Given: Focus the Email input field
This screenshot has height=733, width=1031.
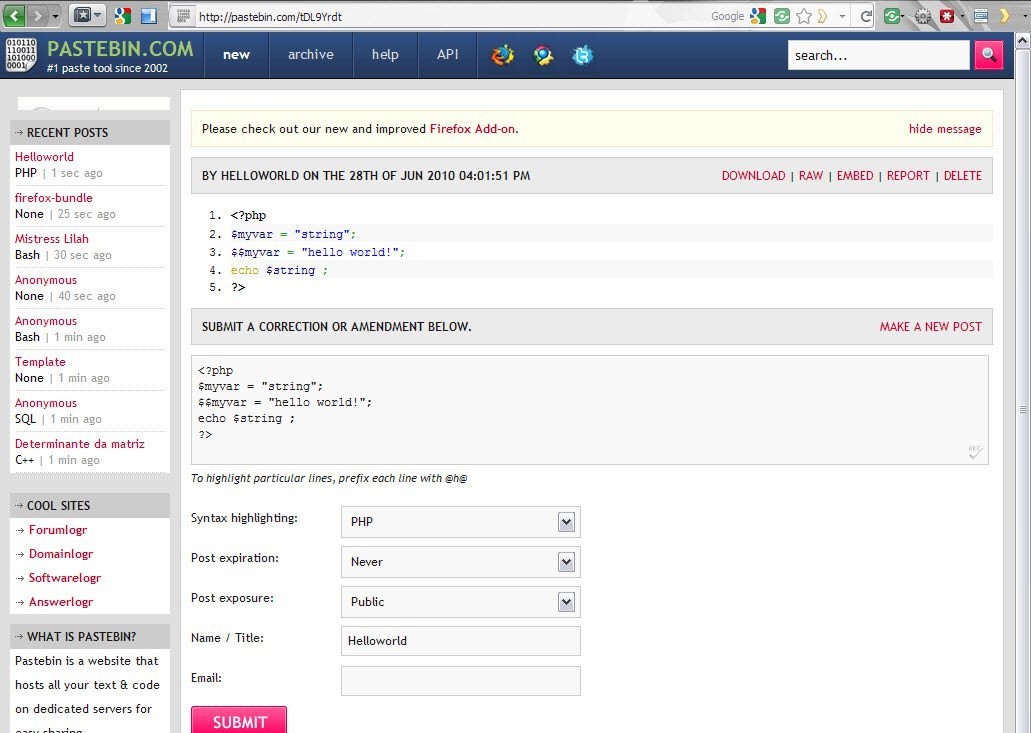Looking at the screenshot, I should (x=460, y=680).
